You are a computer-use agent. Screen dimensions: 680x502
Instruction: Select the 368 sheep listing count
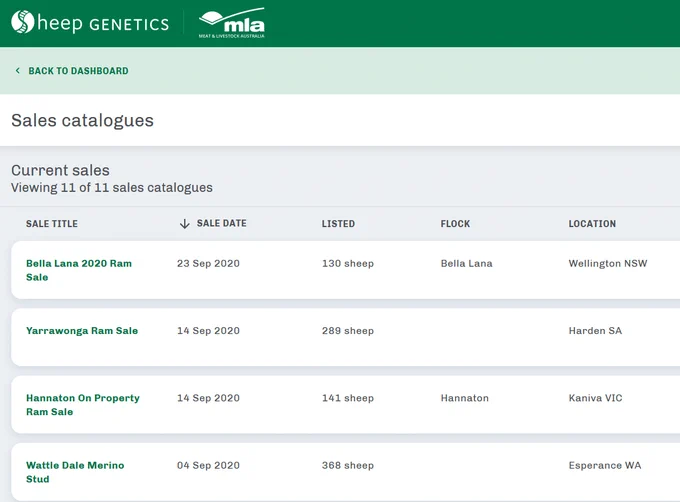[348, 465]
